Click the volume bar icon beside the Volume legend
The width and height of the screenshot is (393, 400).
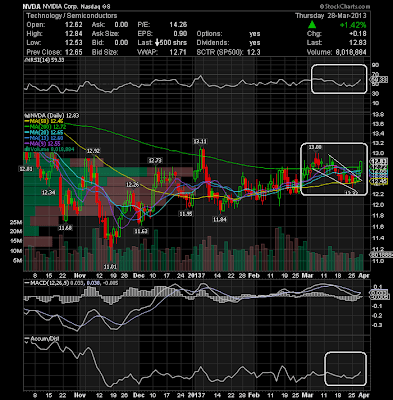point(25,149)
